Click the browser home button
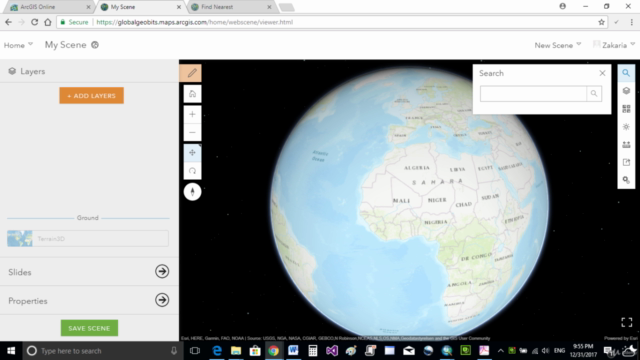This screenshot has width=640, height=360. (48, 22)
